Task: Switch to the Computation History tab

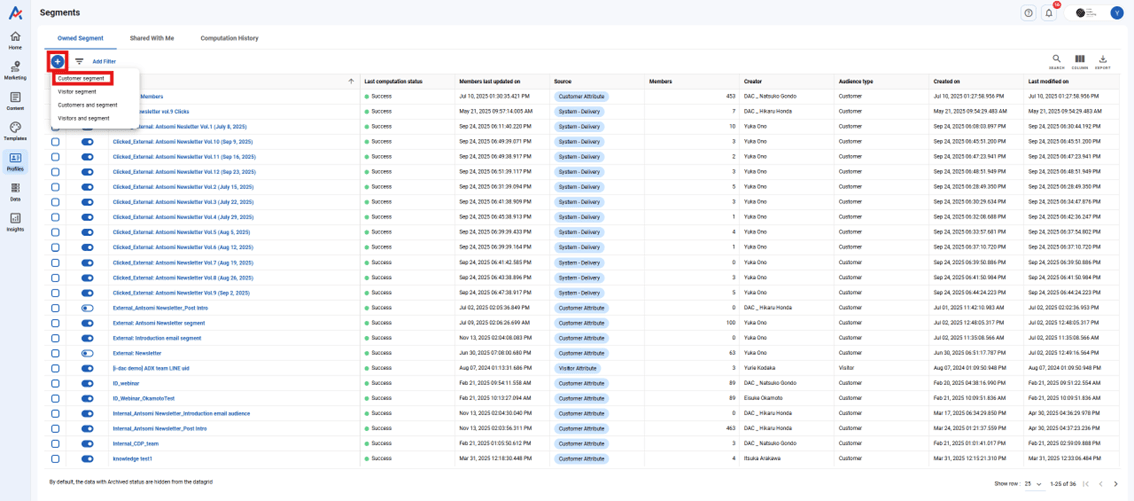Action: [229, 38]
